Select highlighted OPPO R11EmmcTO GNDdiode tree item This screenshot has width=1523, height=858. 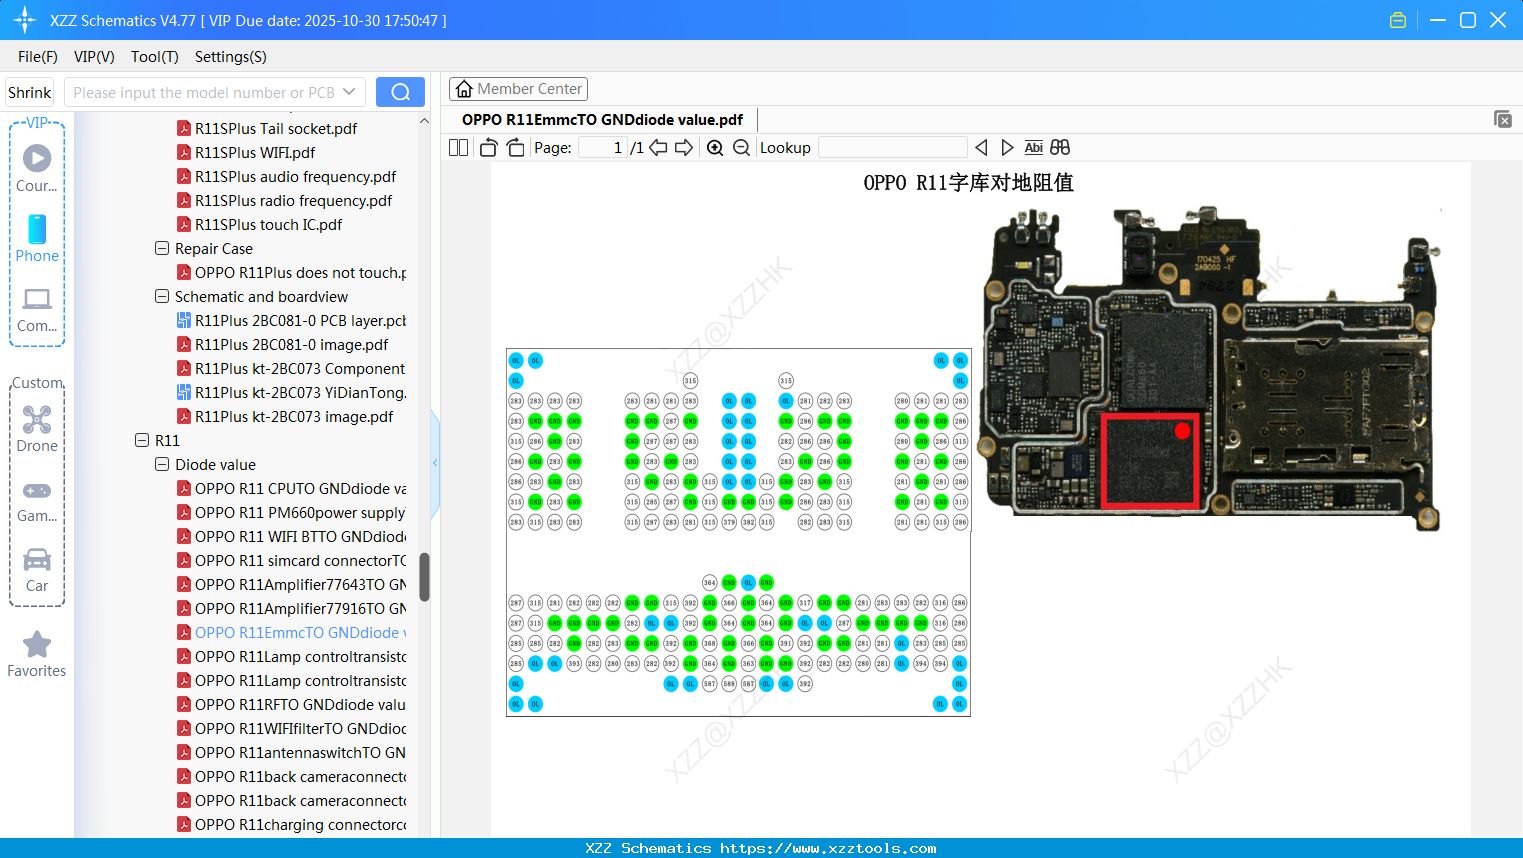click(291, 632)
